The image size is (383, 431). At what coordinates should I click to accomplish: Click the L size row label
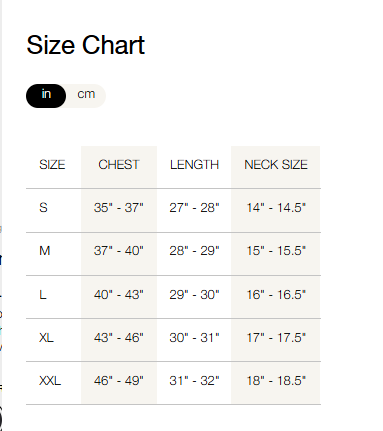[43, 295]
